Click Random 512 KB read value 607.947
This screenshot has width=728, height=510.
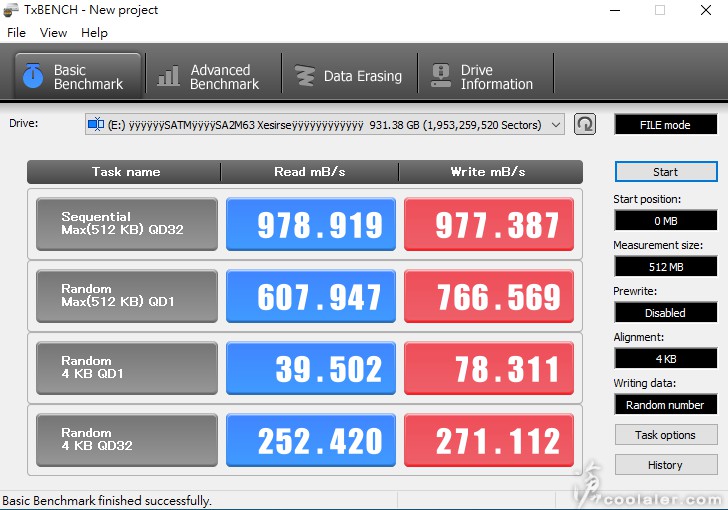(311, 296)
